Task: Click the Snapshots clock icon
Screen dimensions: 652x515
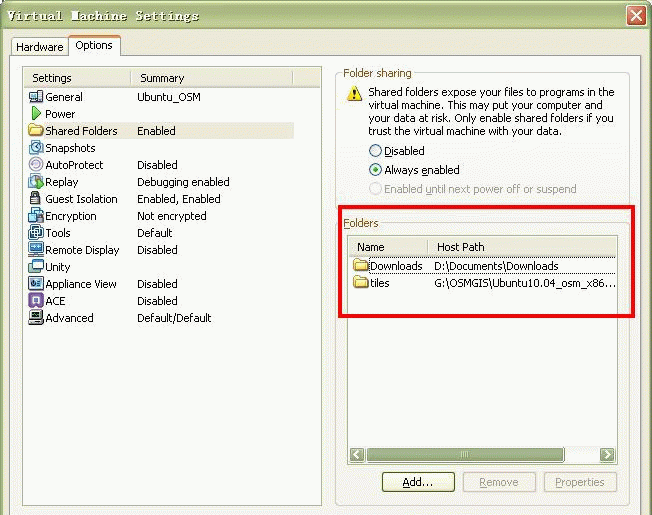Action: click(x=36, y=147)
